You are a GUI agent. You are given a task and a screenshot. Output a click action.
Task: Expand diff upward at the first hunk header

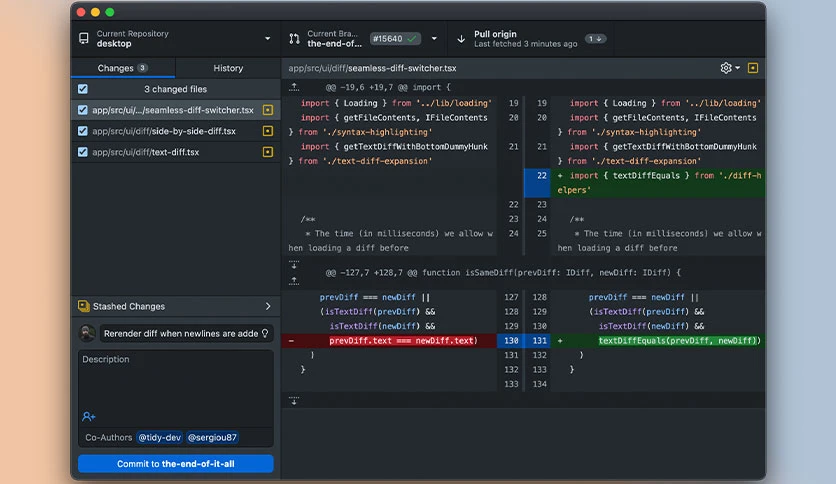tap(294, 87)
